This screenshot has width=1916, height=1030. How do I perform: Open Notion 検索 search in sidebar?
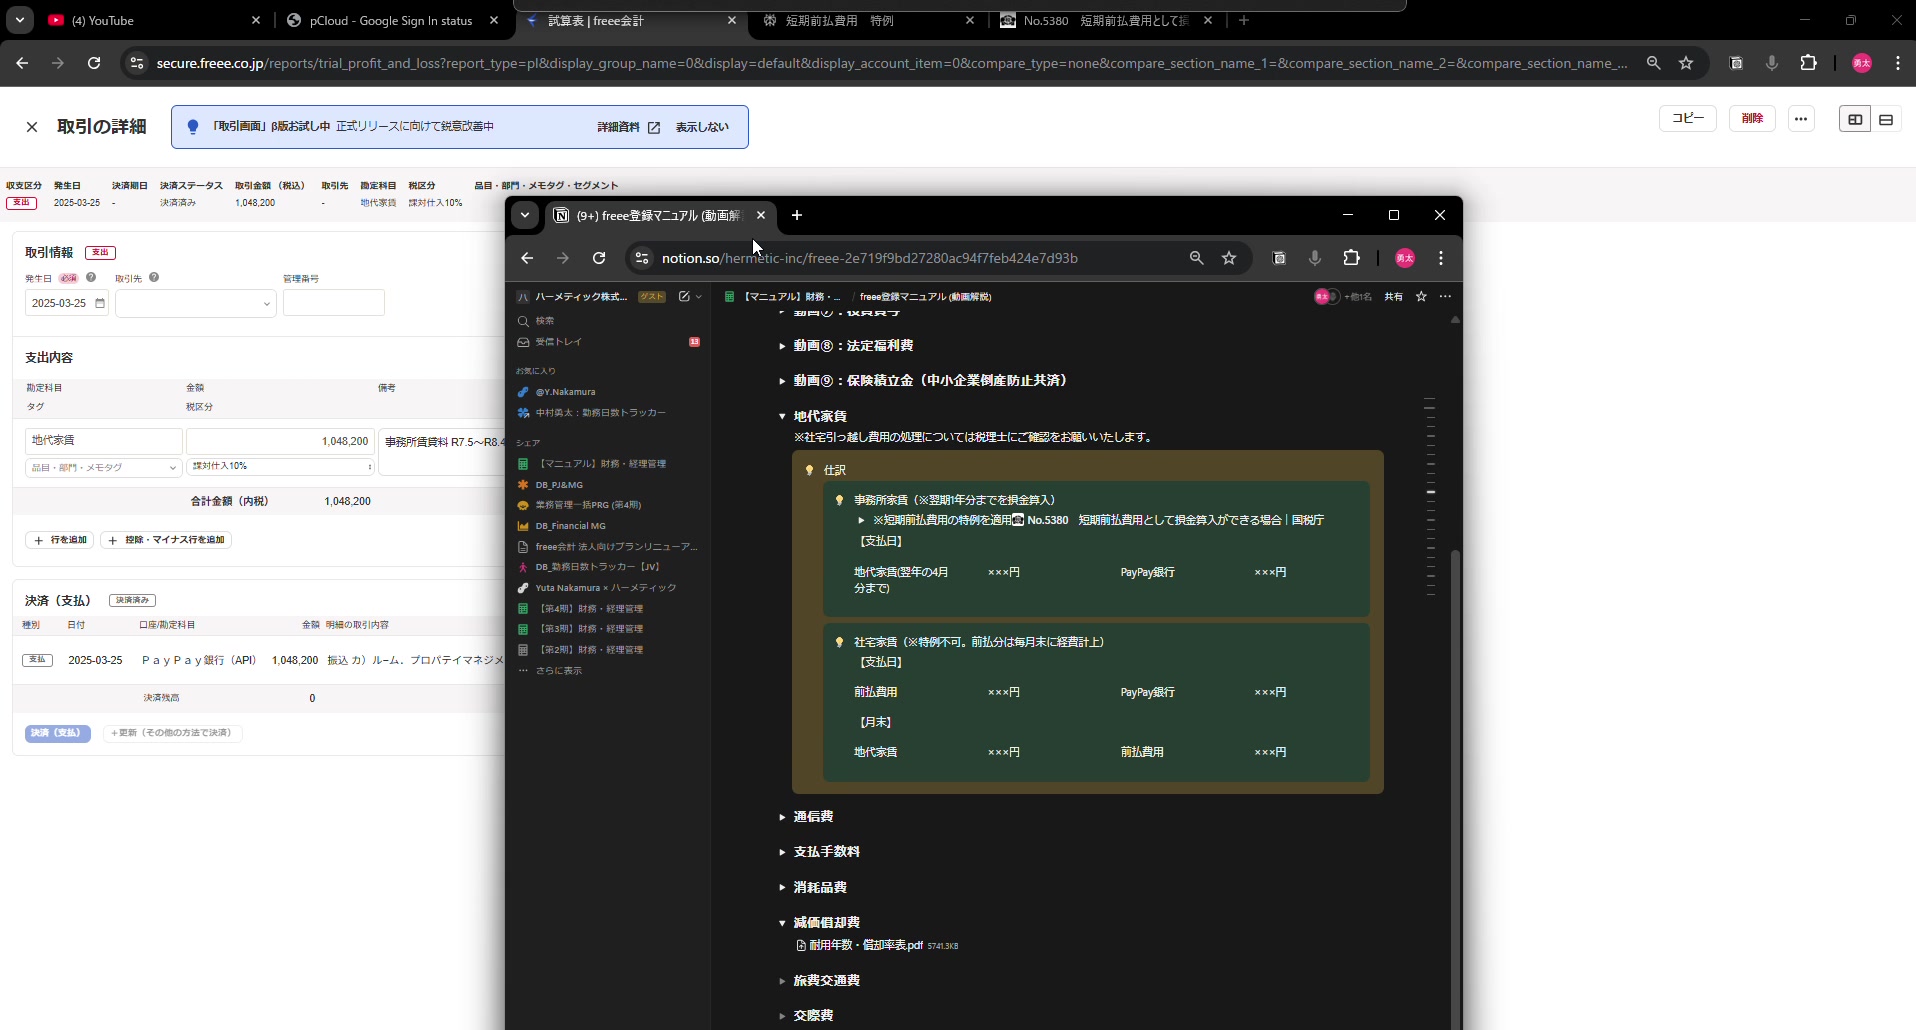pyautogui.click(x=545, y=321)
